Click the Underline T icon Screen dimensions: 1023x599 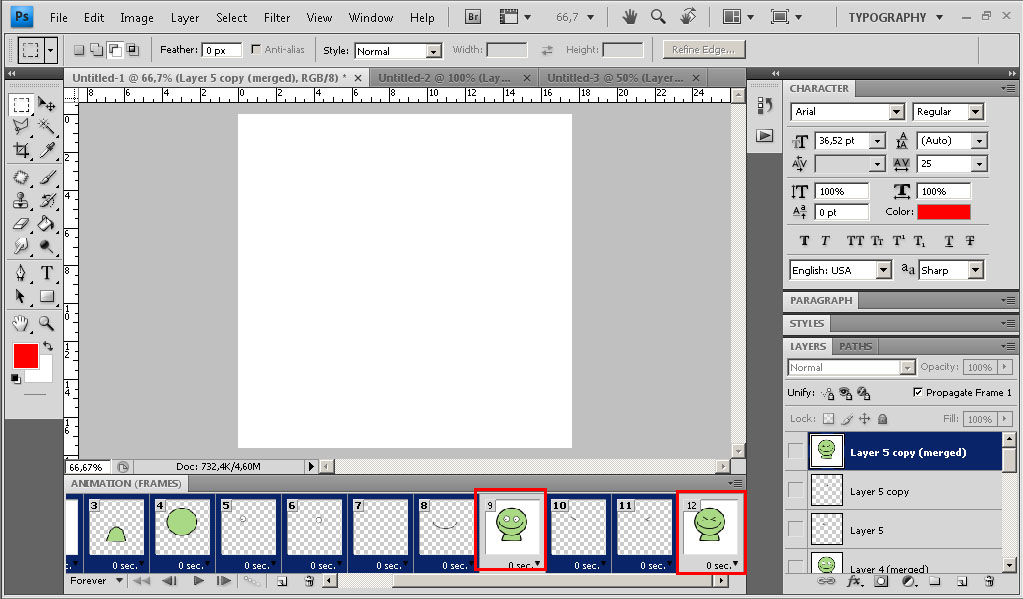(949, 241)
